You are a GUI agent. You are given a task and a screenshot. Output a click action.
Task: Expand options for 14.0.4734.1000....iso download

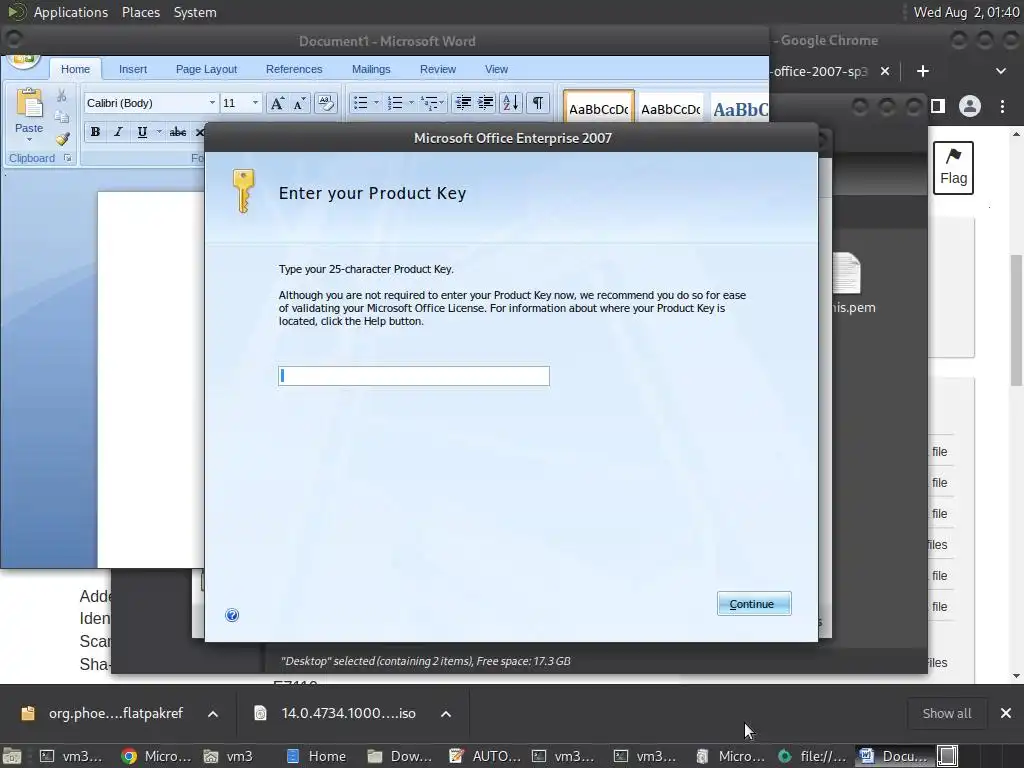click(x=446, y=714)
